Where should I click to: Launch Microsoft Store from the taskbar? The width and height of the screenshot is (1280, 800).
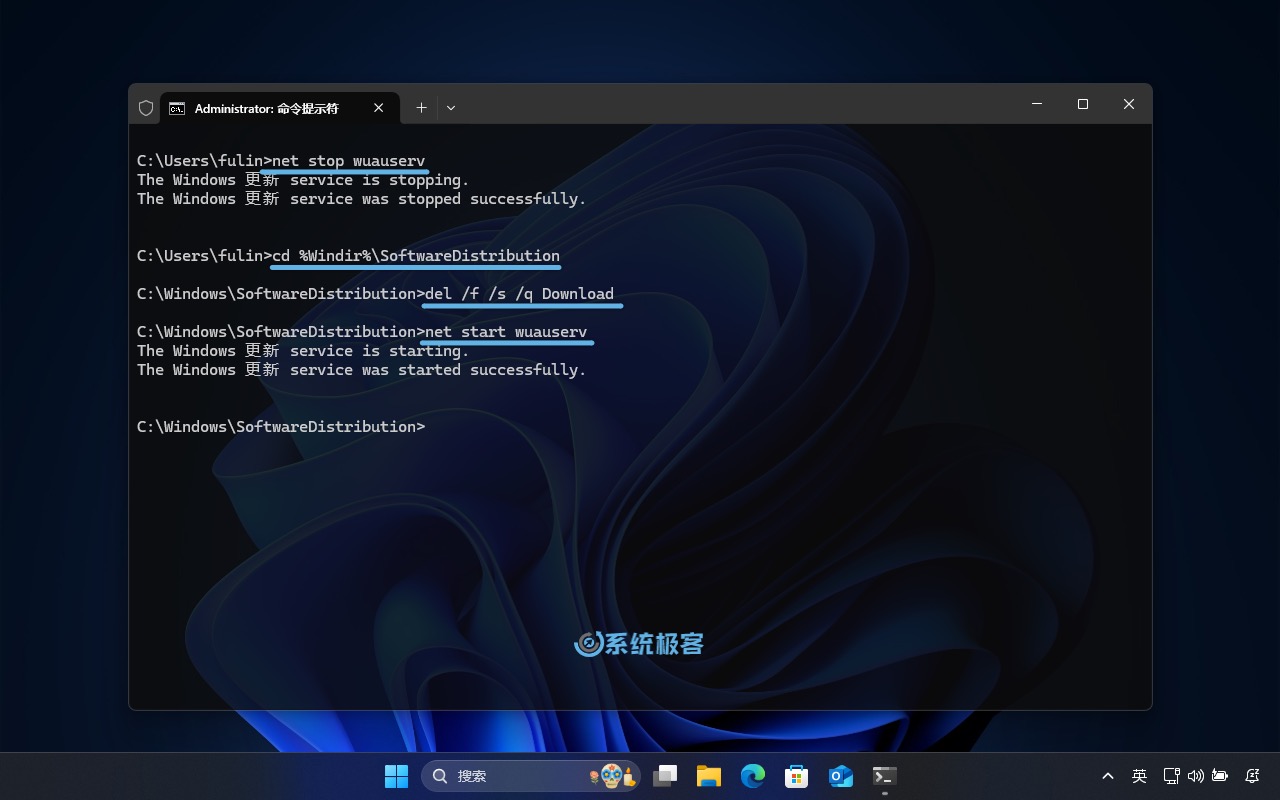(796, 775)
